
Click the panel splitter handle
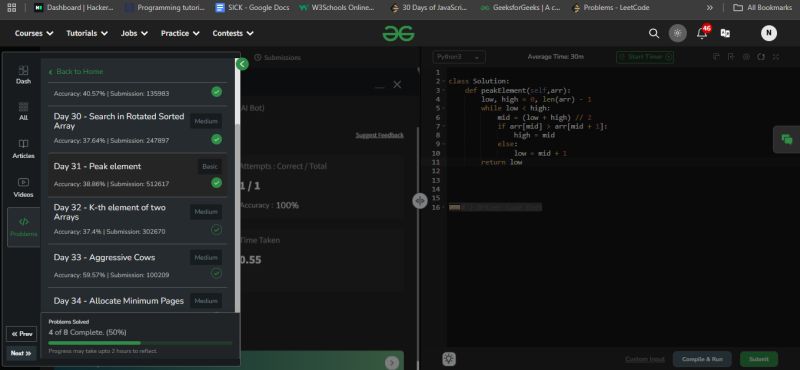point(419,201)
